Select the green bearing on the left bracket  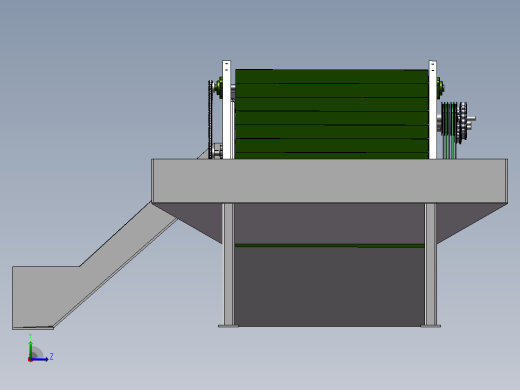click(x=219, y=87)
